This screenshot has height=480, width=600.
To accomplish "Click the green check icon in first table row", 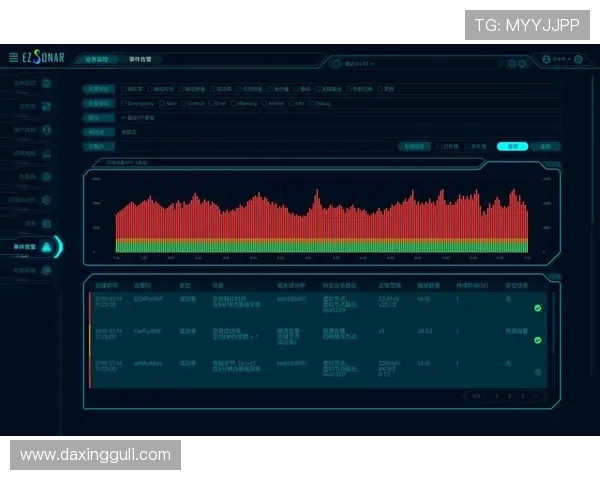I will coord(538,308).
